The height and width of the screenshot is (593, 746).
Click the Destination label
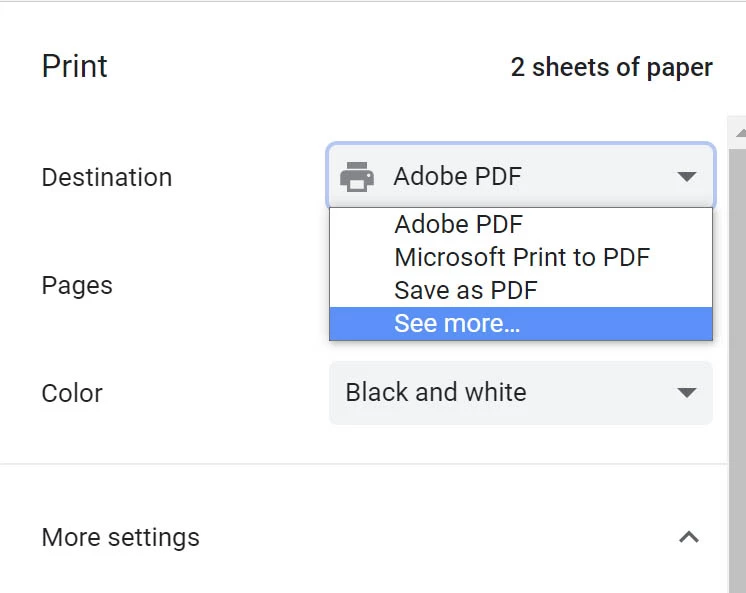[106, 177]
